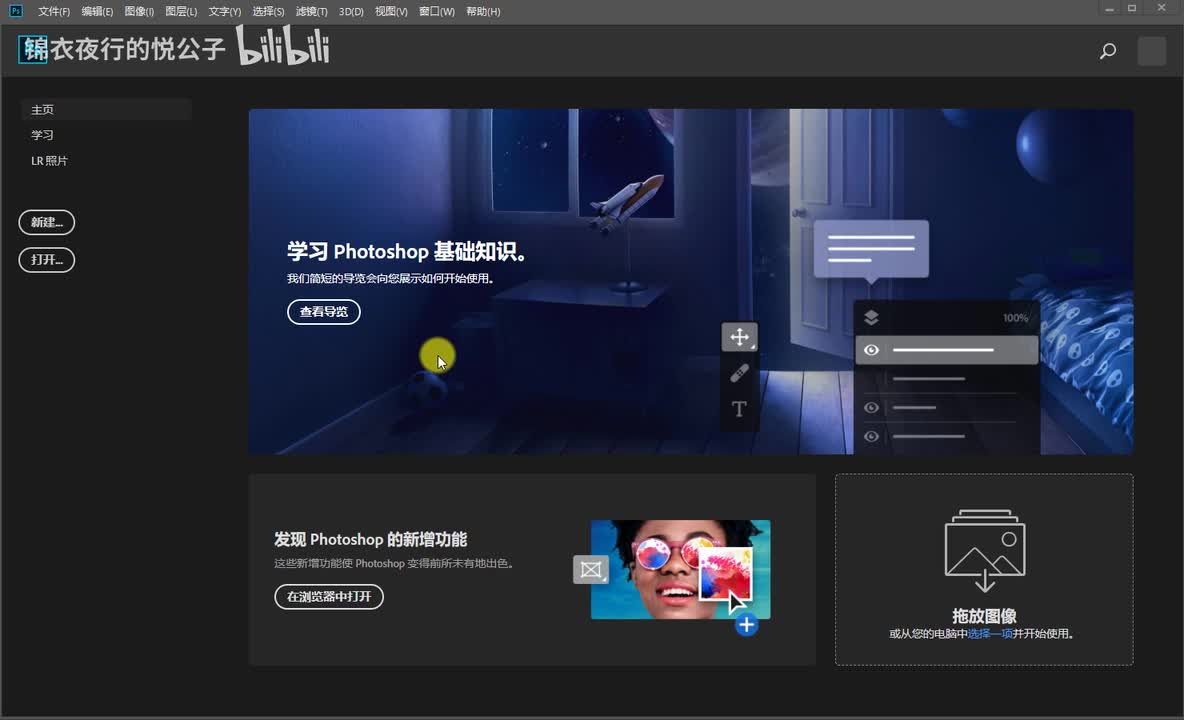The height and width of the screenshot is (720, 1184).
Task: Select the 主页 sidebar tab
Action: point(106,109)
